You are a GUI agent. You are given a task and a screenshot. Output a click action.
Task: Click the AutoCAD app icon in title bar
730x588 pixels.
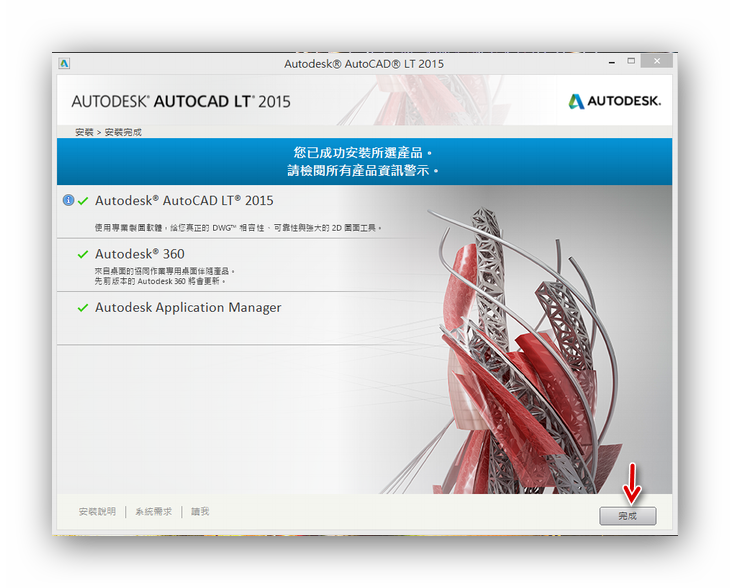(64, 63)
